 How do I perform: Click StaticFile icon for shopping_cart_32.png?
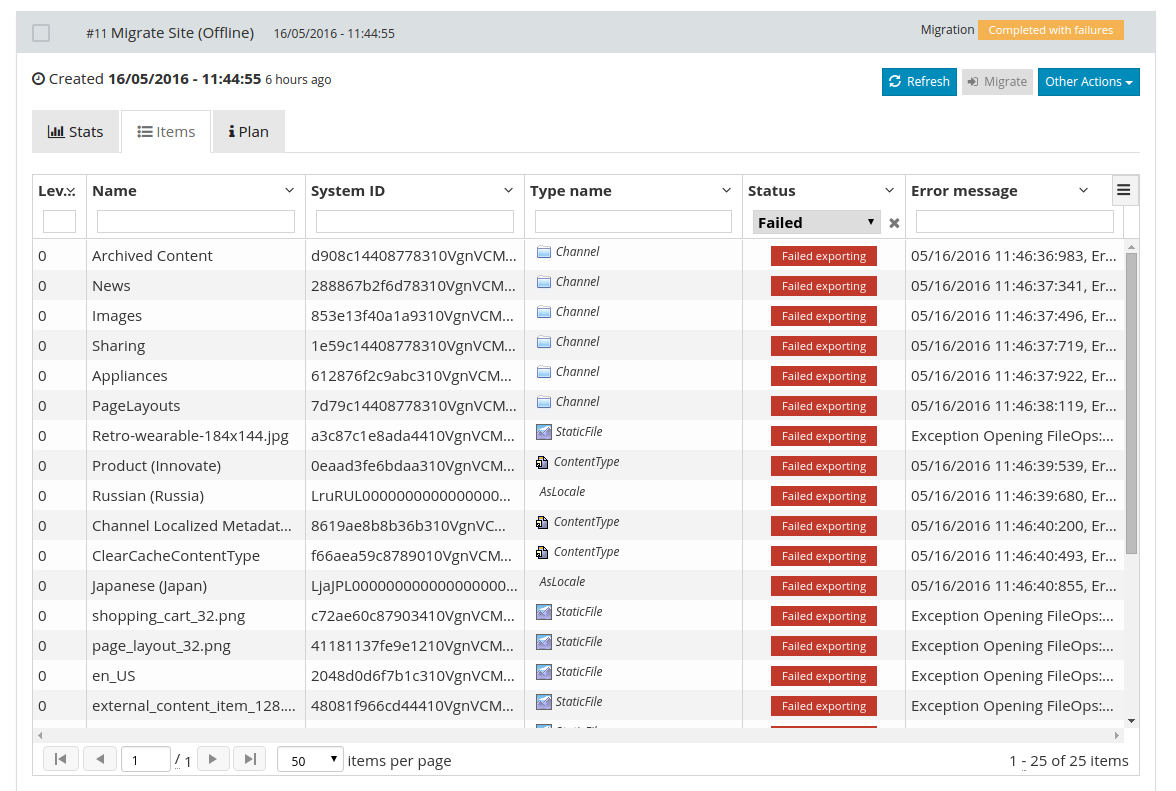[x=544, y=612]
